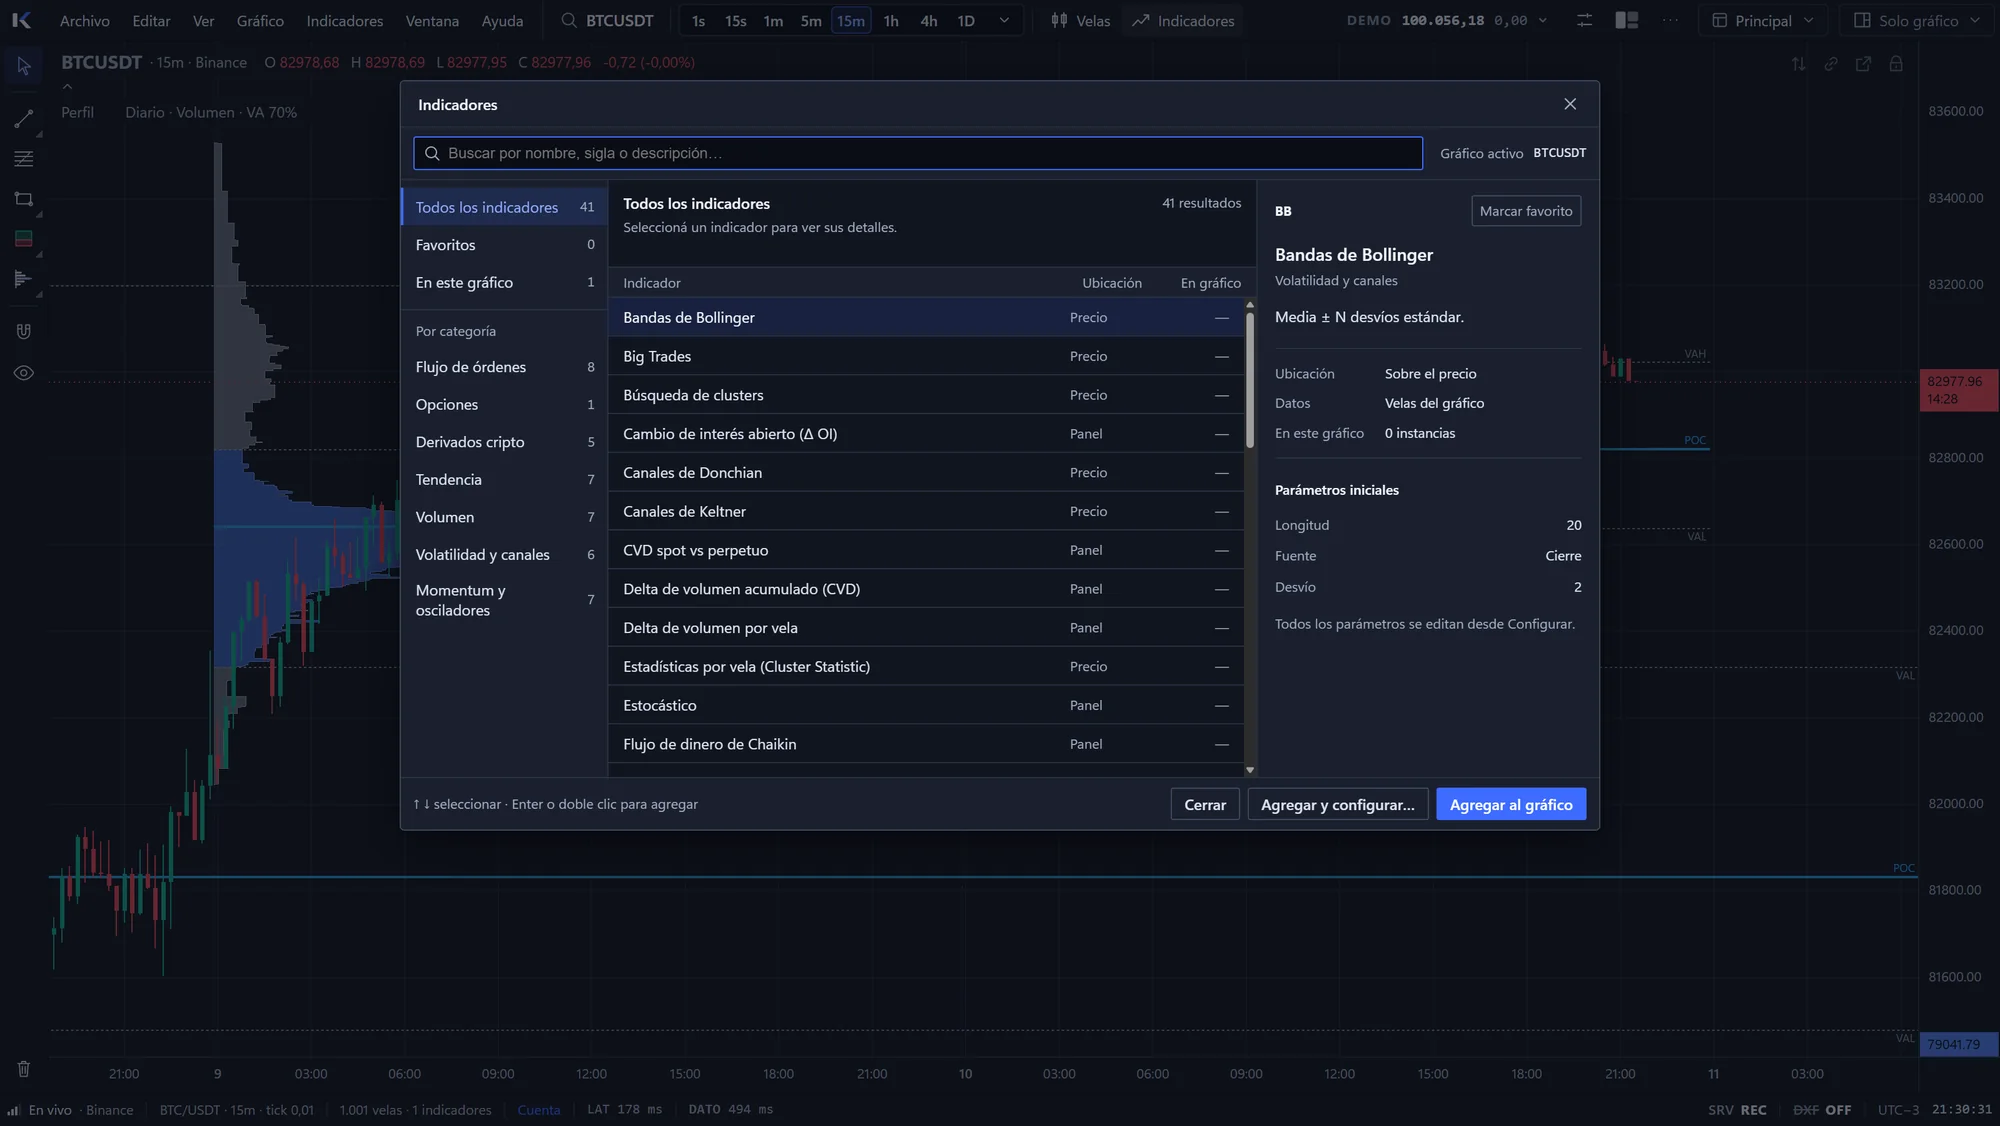This screenshot has width=2000, height=1126.
Task: Select the Estocástico indicator row
Action: 925,706
